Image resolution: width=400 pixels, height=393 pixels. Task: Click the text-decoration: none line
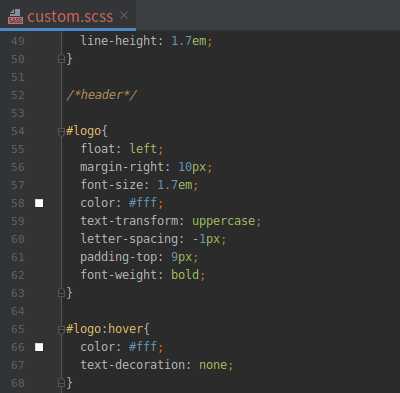pyautogui.click(x=156, y=365)
